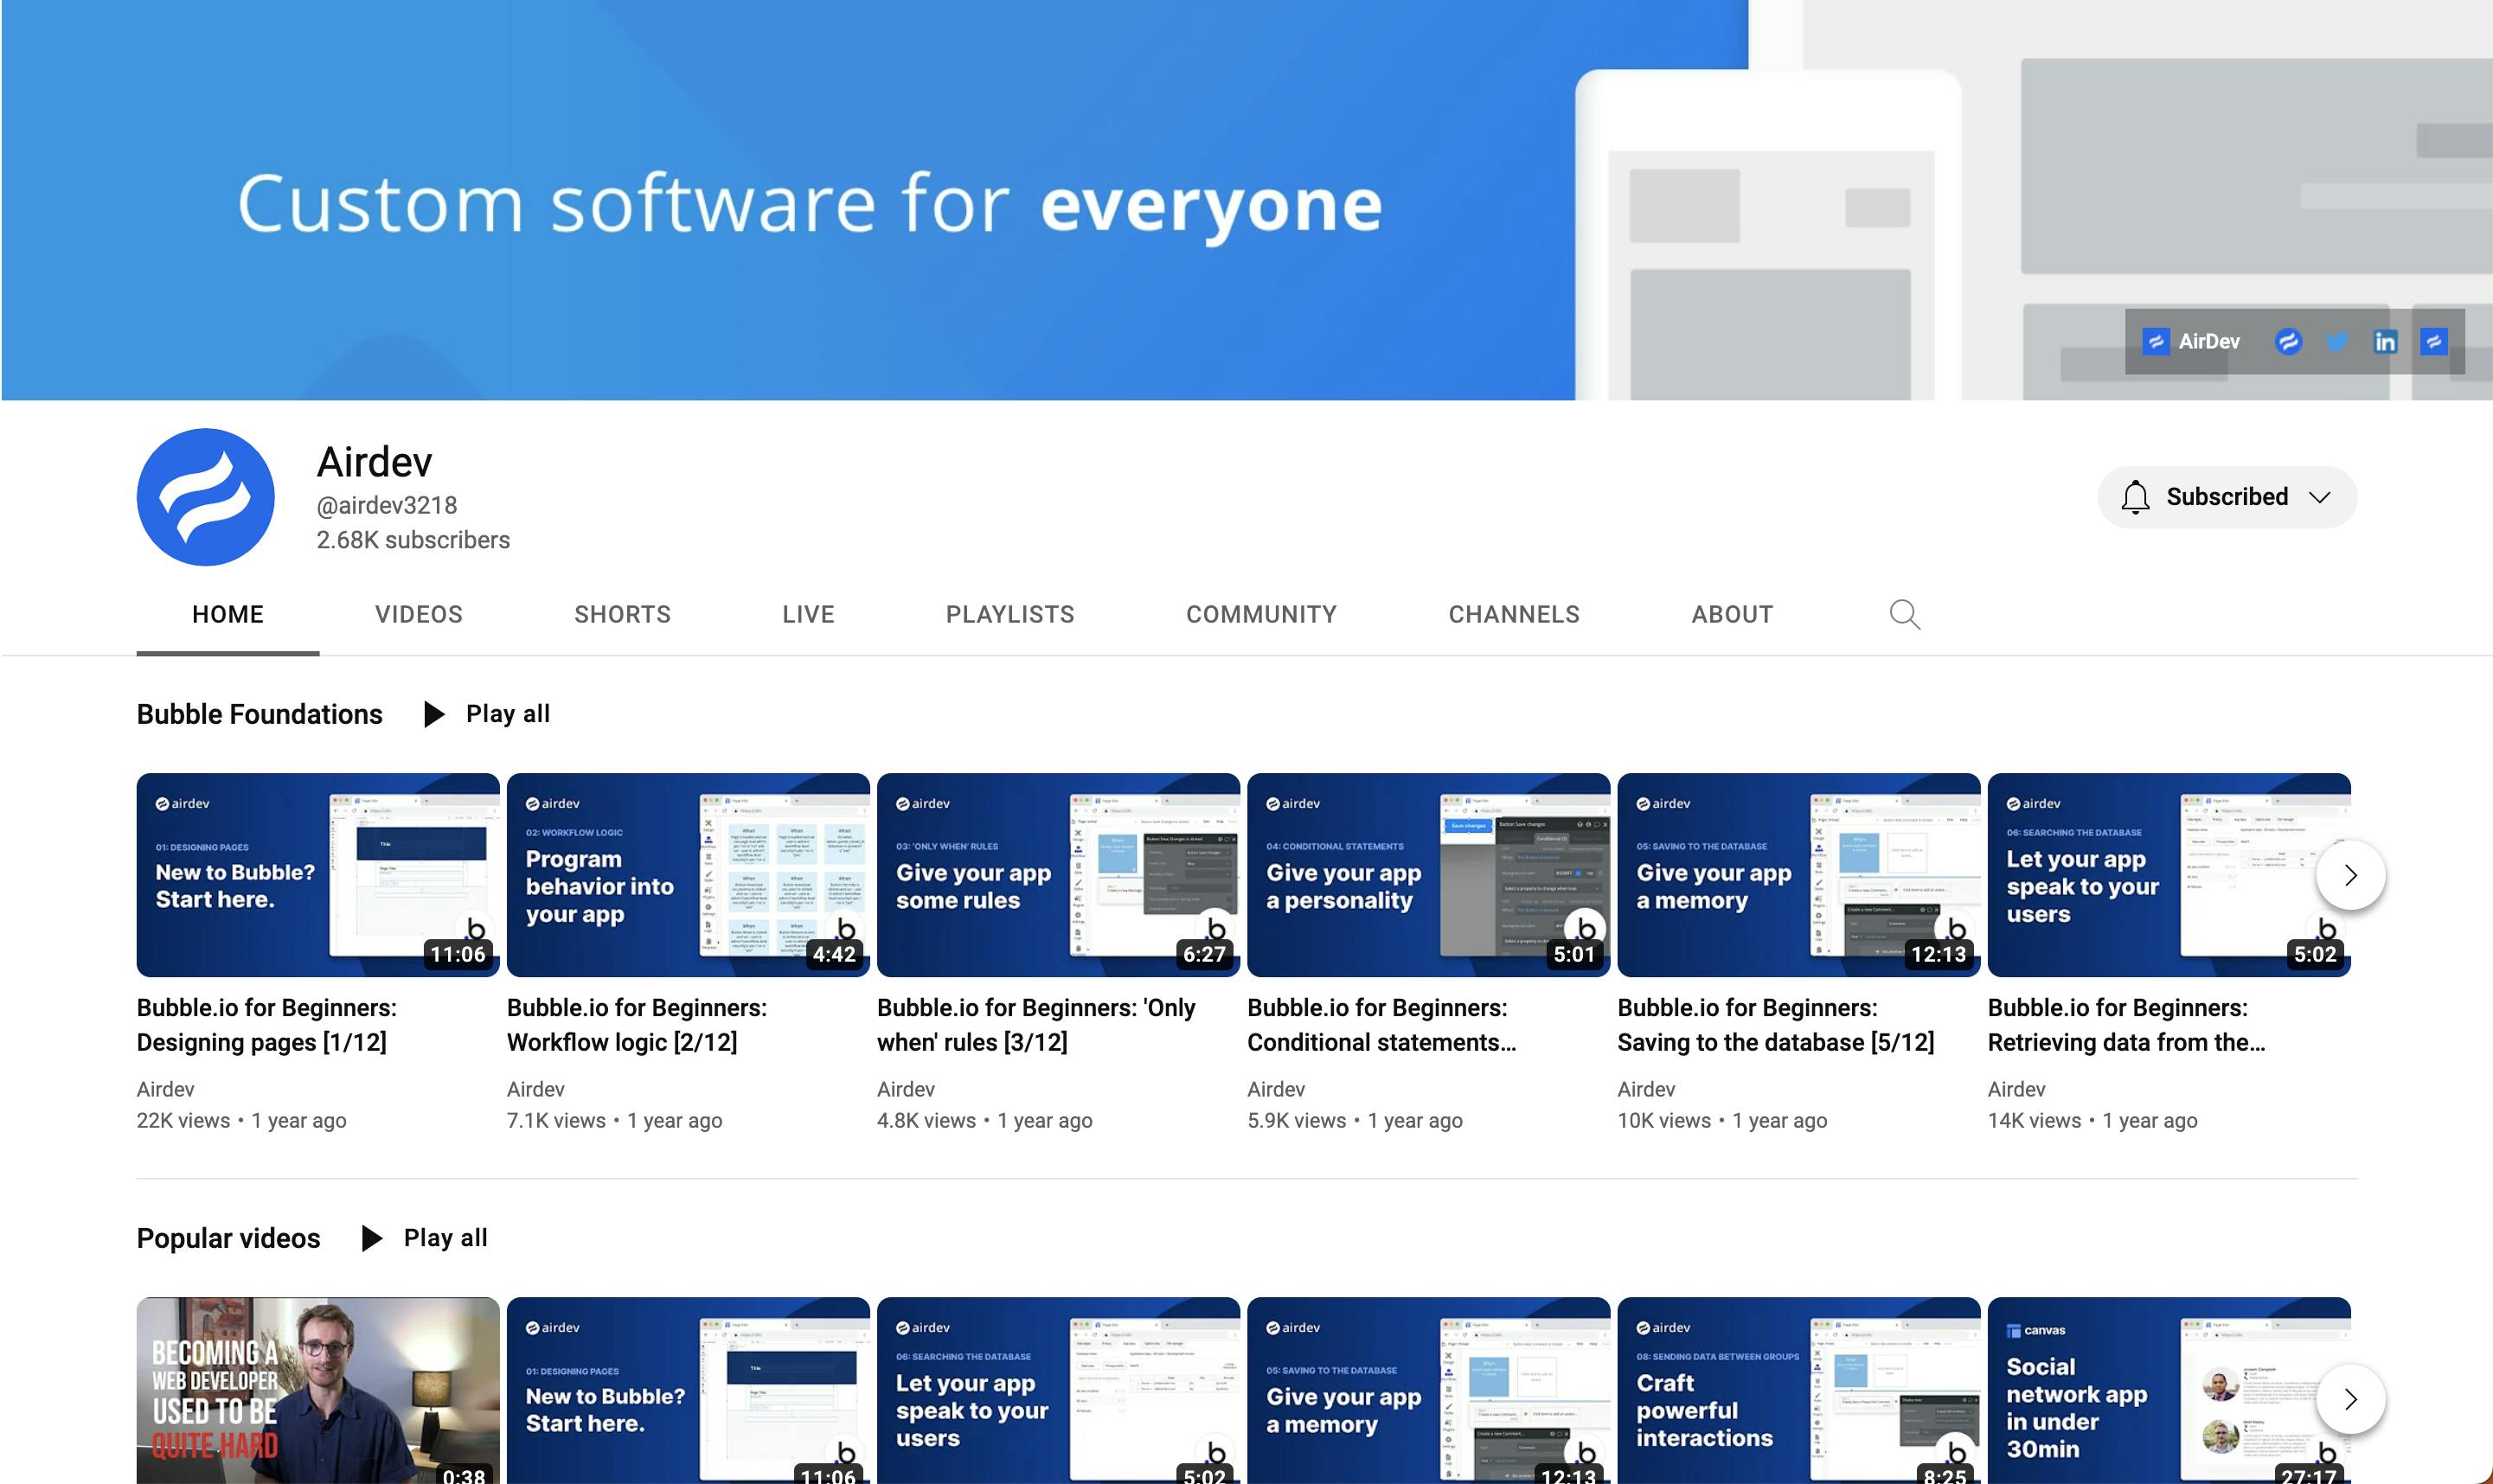Go to the About tab

click(x=1732, y=614)
